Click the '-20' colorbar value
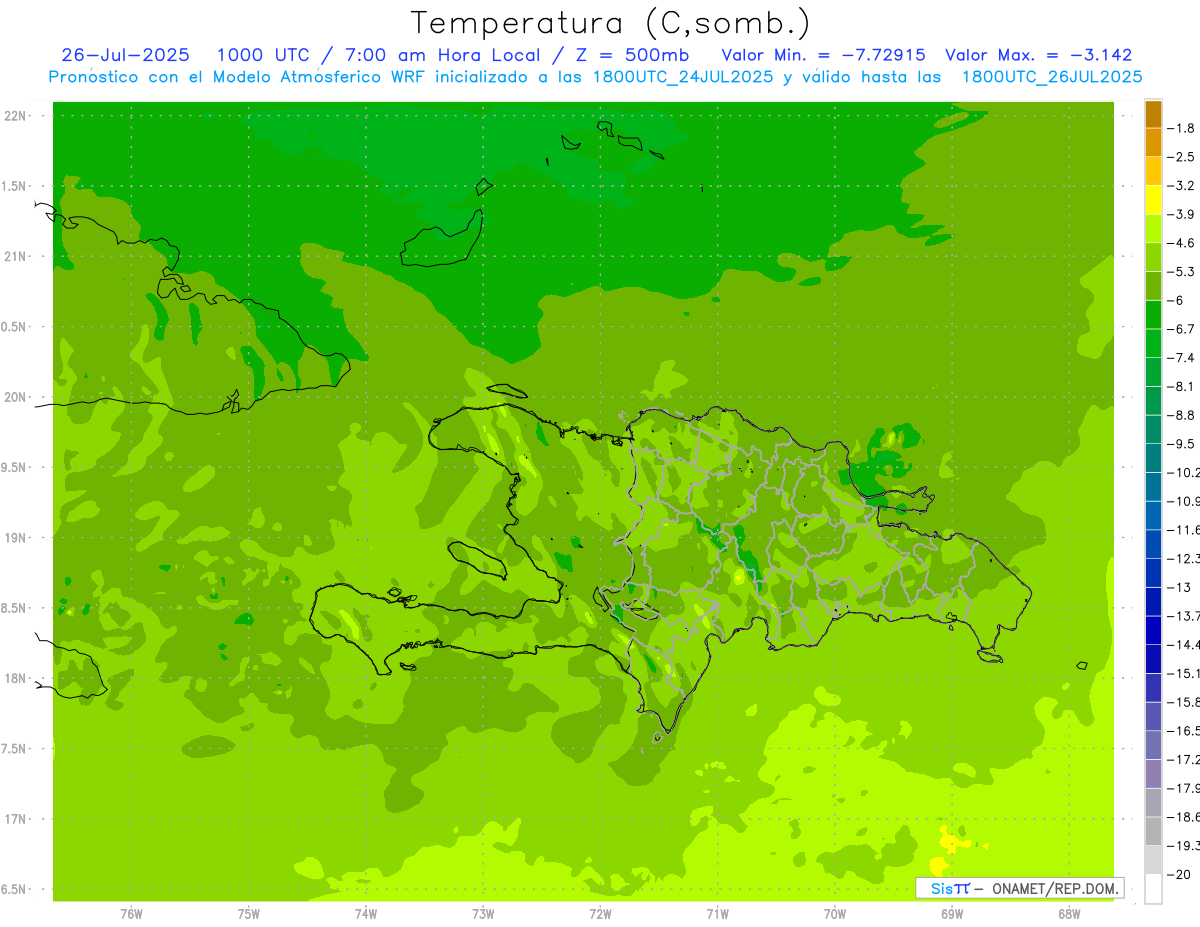1200x927 pixels. tap(1180, 874)
